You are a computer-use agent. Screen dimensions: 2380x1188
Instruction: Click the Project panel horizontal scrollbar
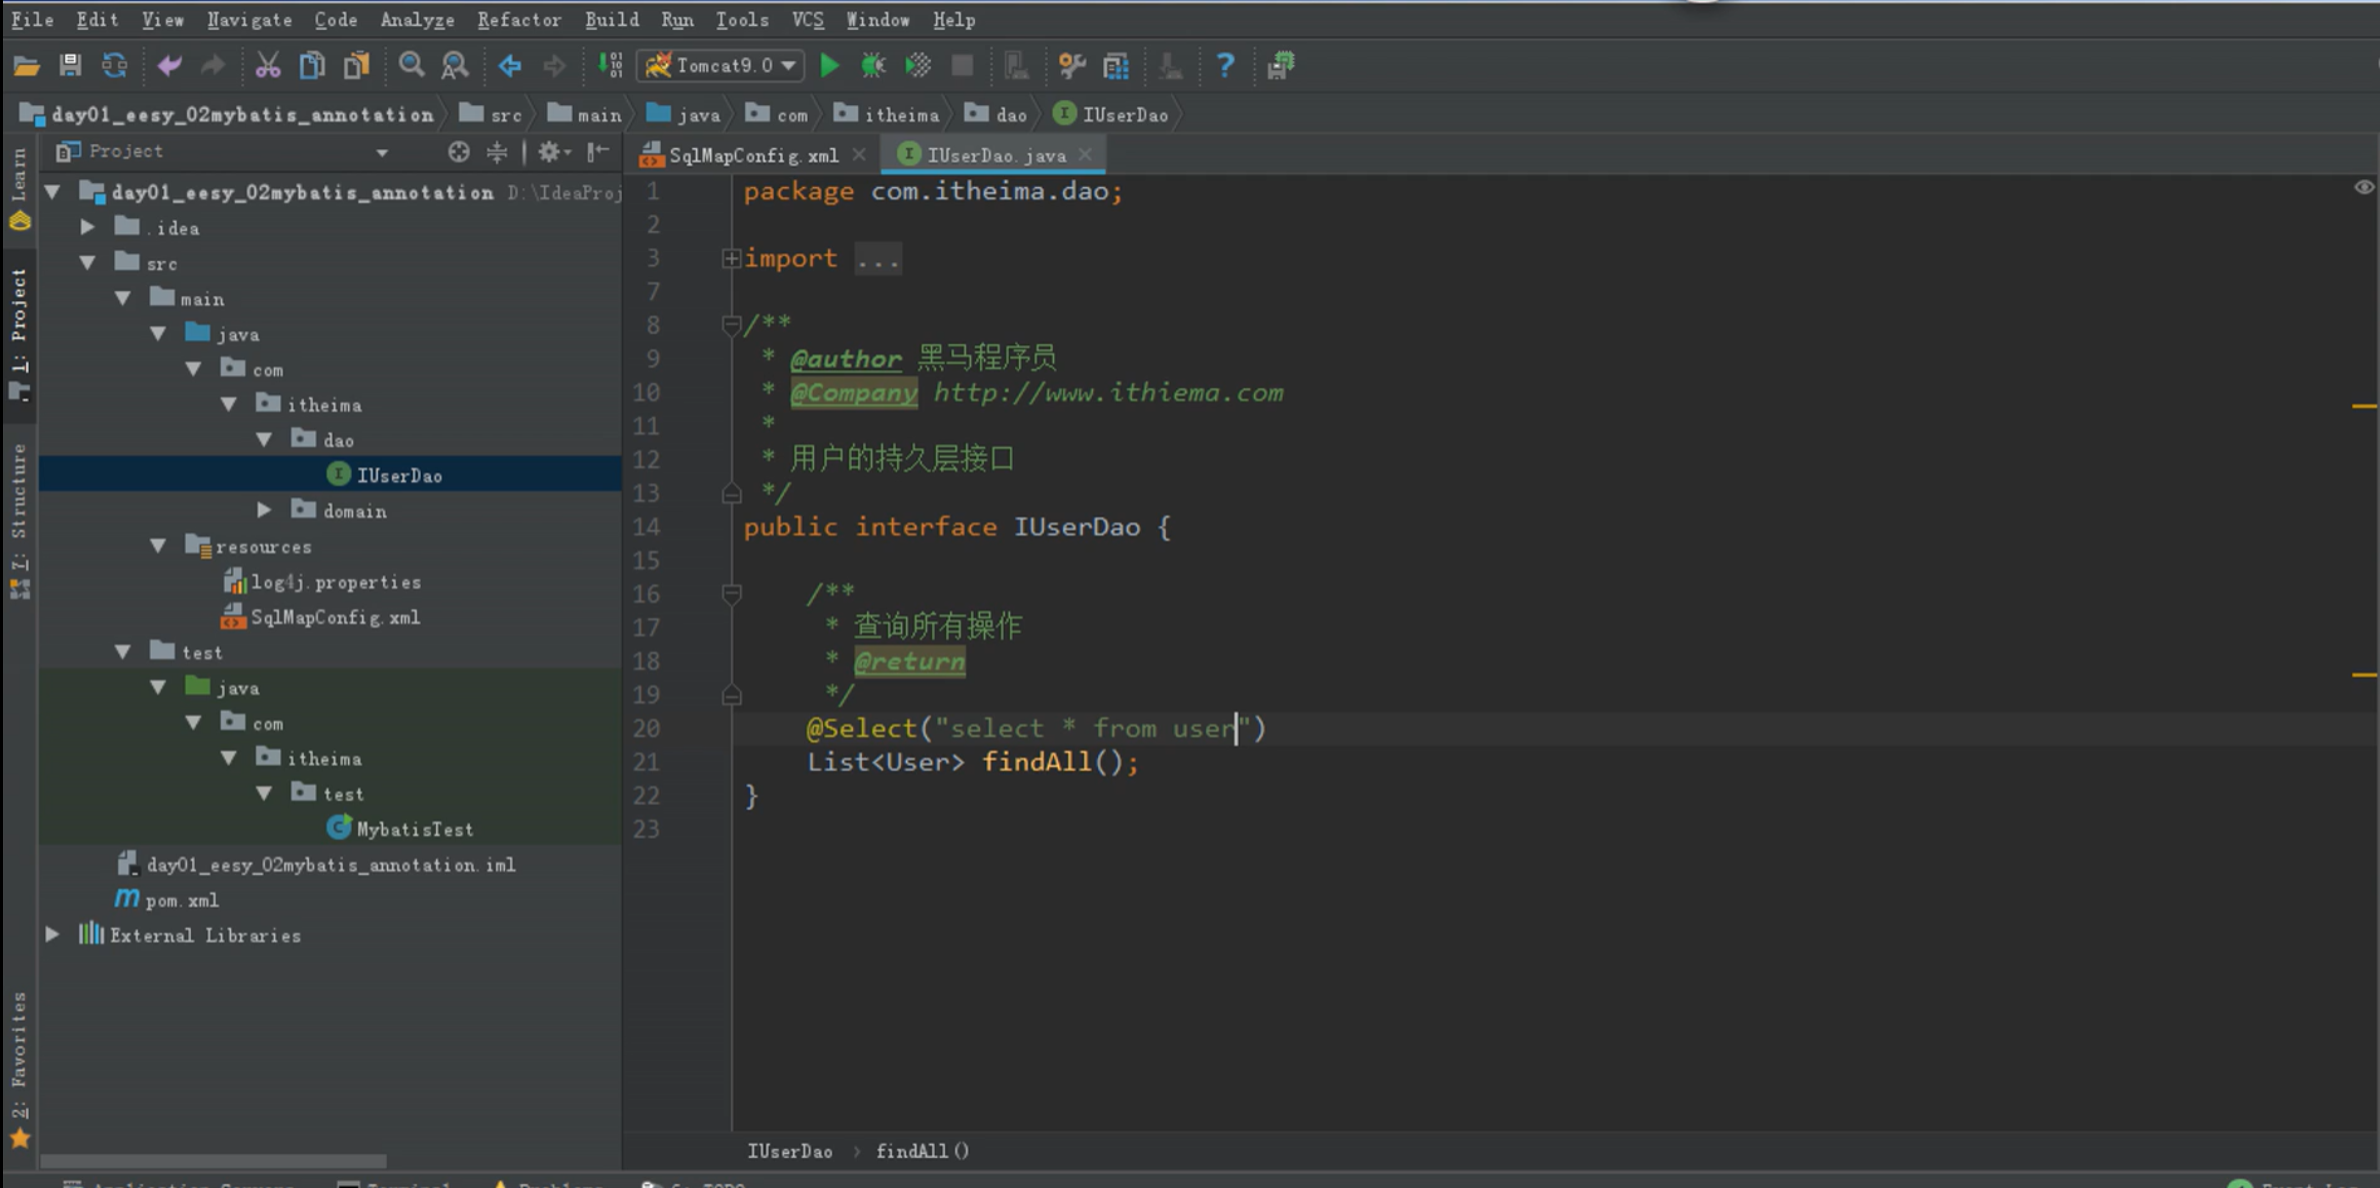click(x=213, y=1161)
